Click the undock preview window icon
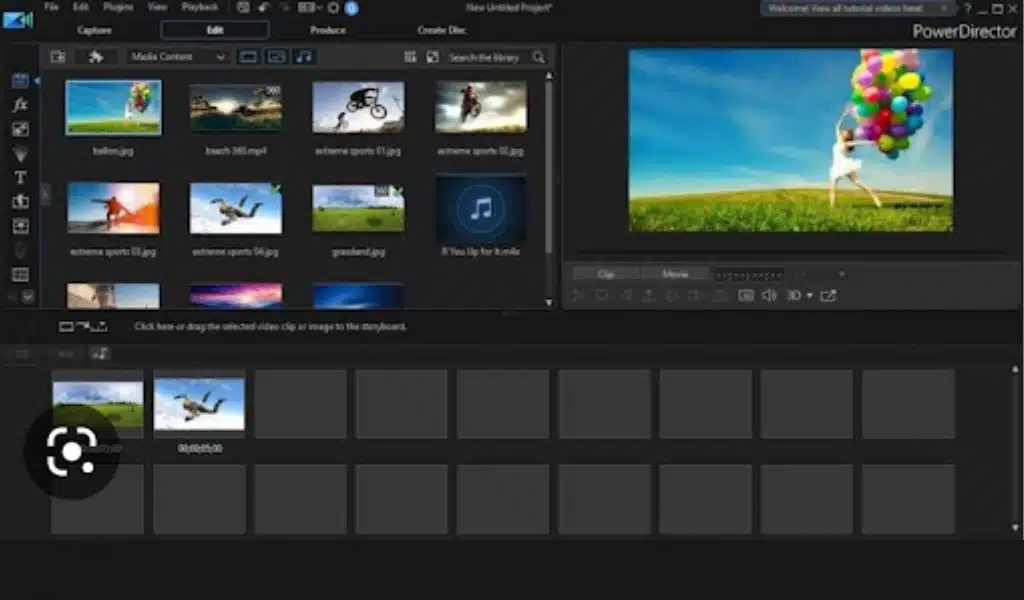 pos(830,296)
